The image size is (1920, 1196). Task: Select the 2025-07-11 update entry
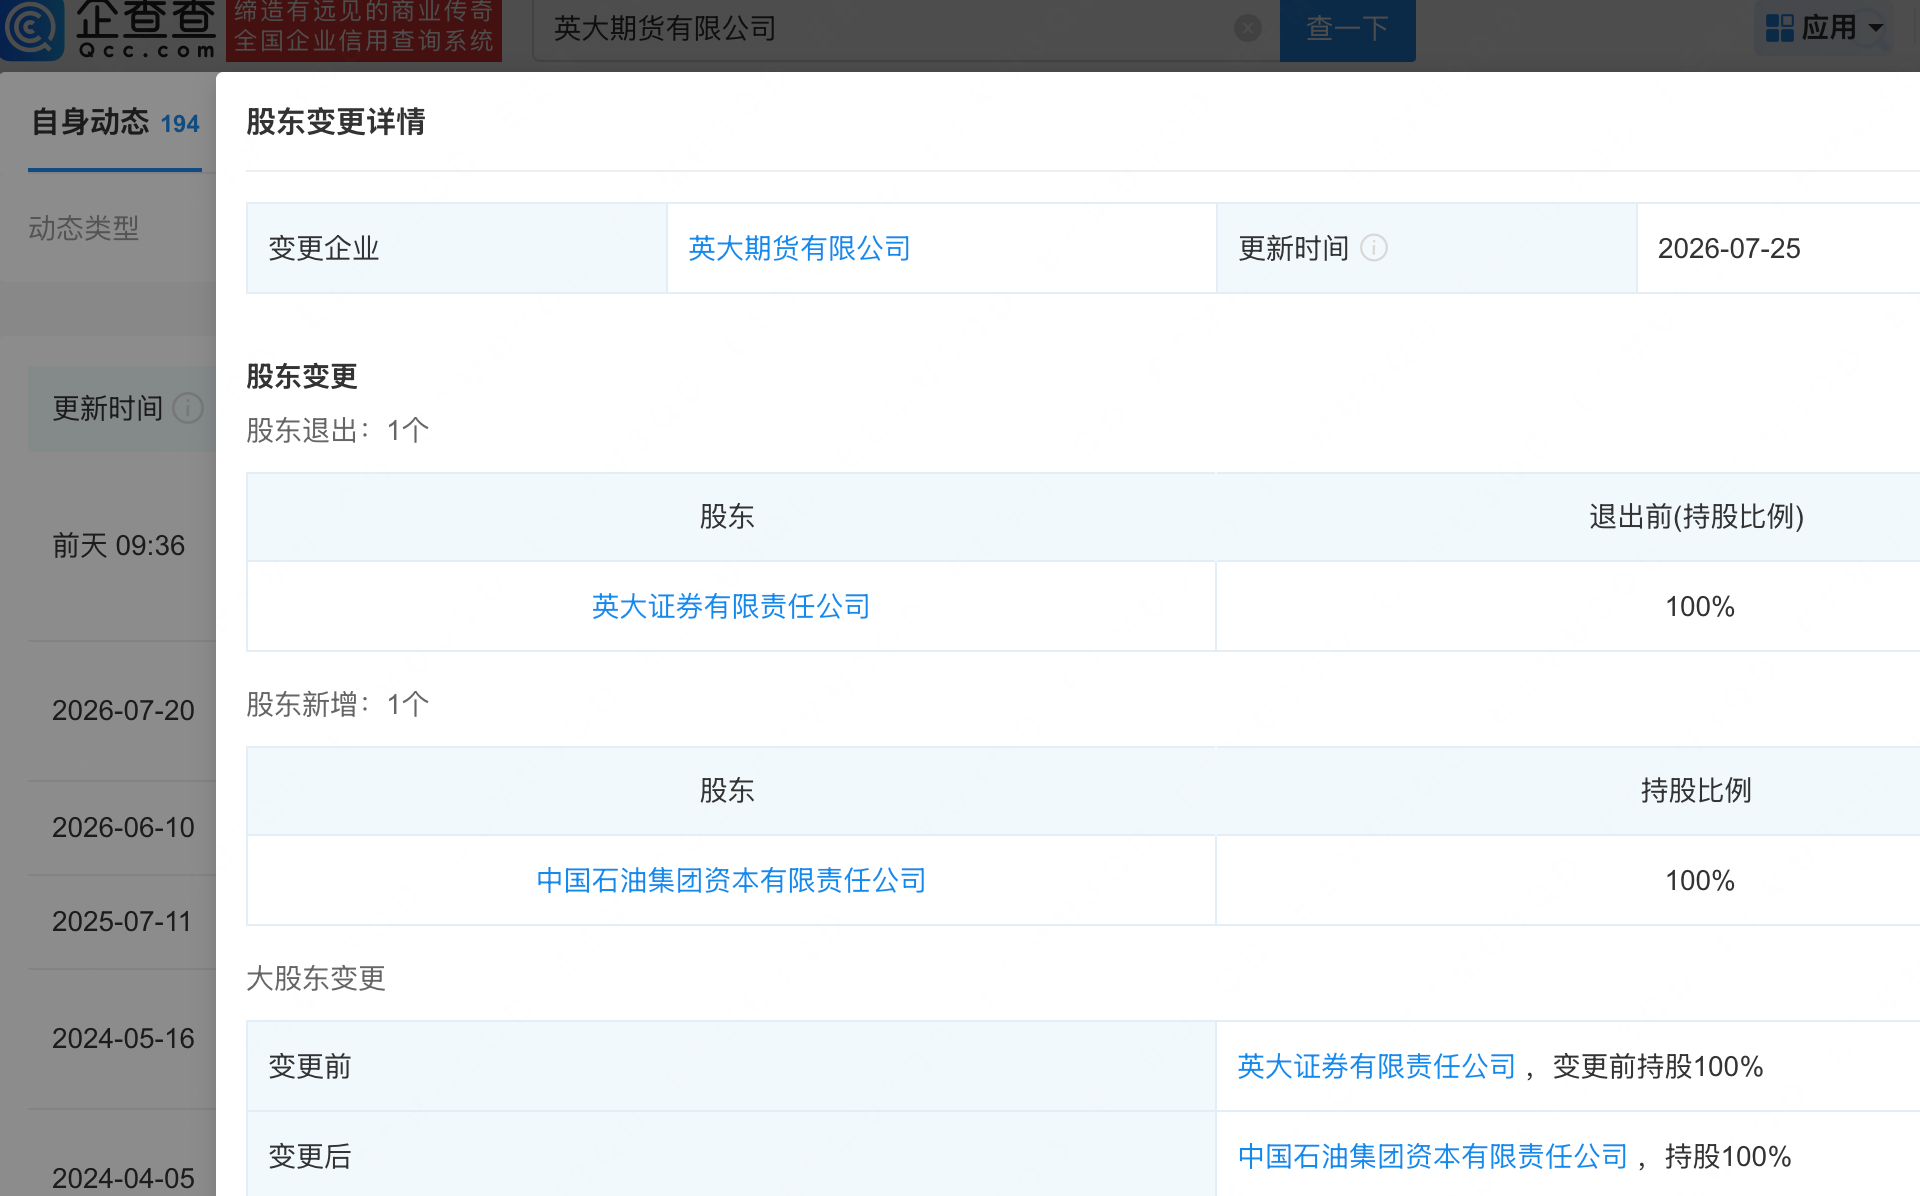point(122,921)
